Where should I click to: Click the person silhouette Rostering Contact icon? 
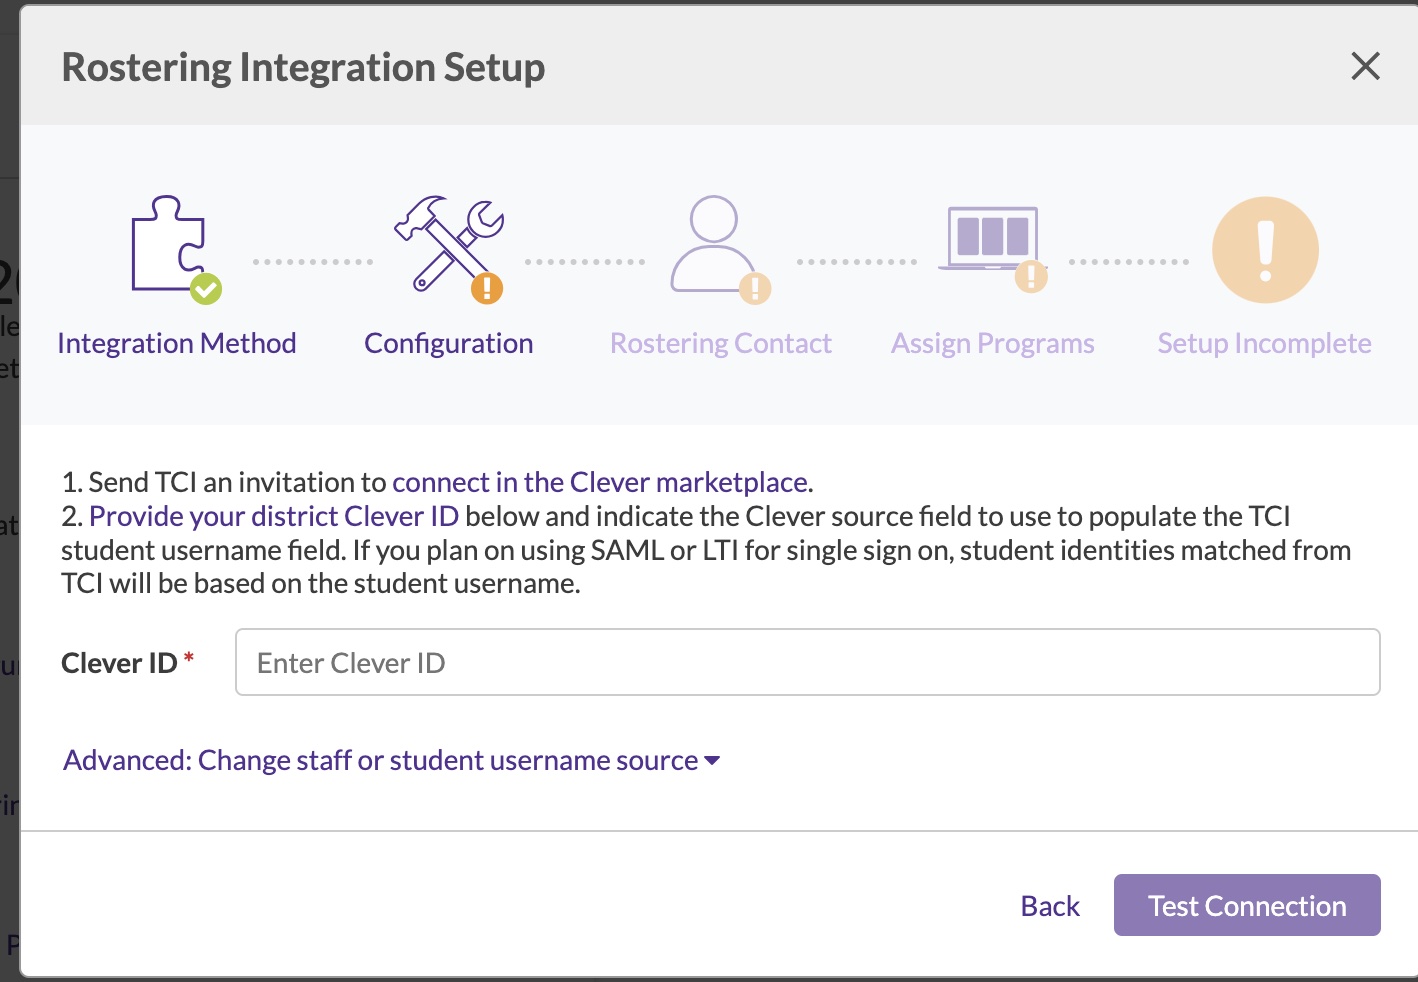711,243
